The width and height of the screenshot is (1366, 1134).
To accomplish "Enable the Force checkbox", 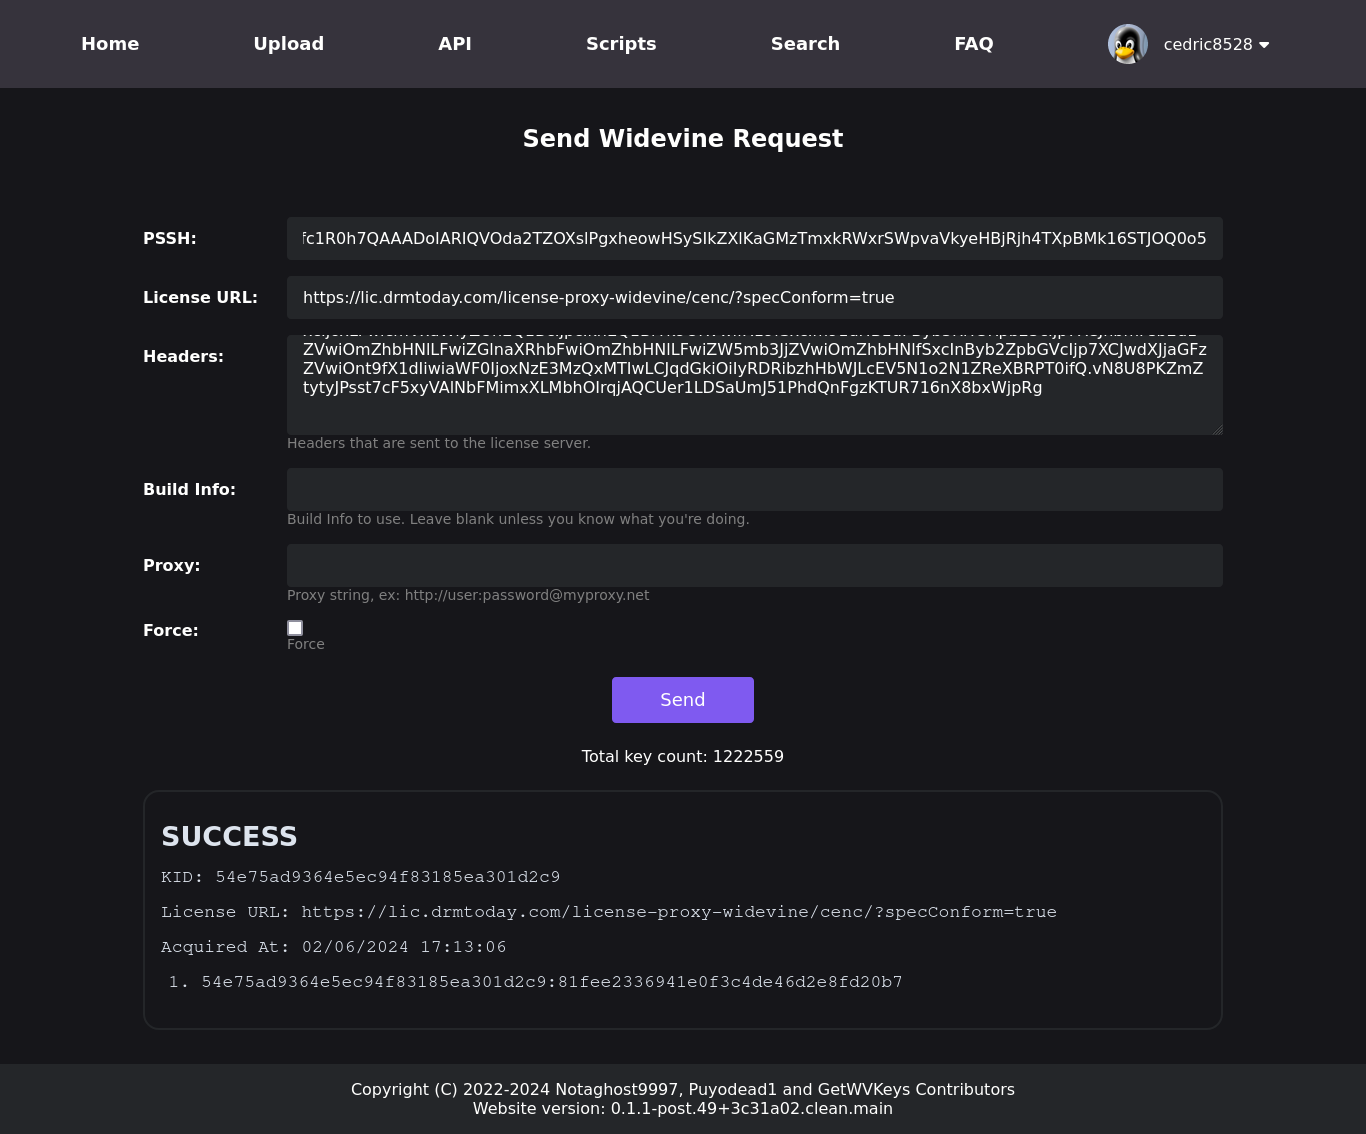I will point(295,628).
